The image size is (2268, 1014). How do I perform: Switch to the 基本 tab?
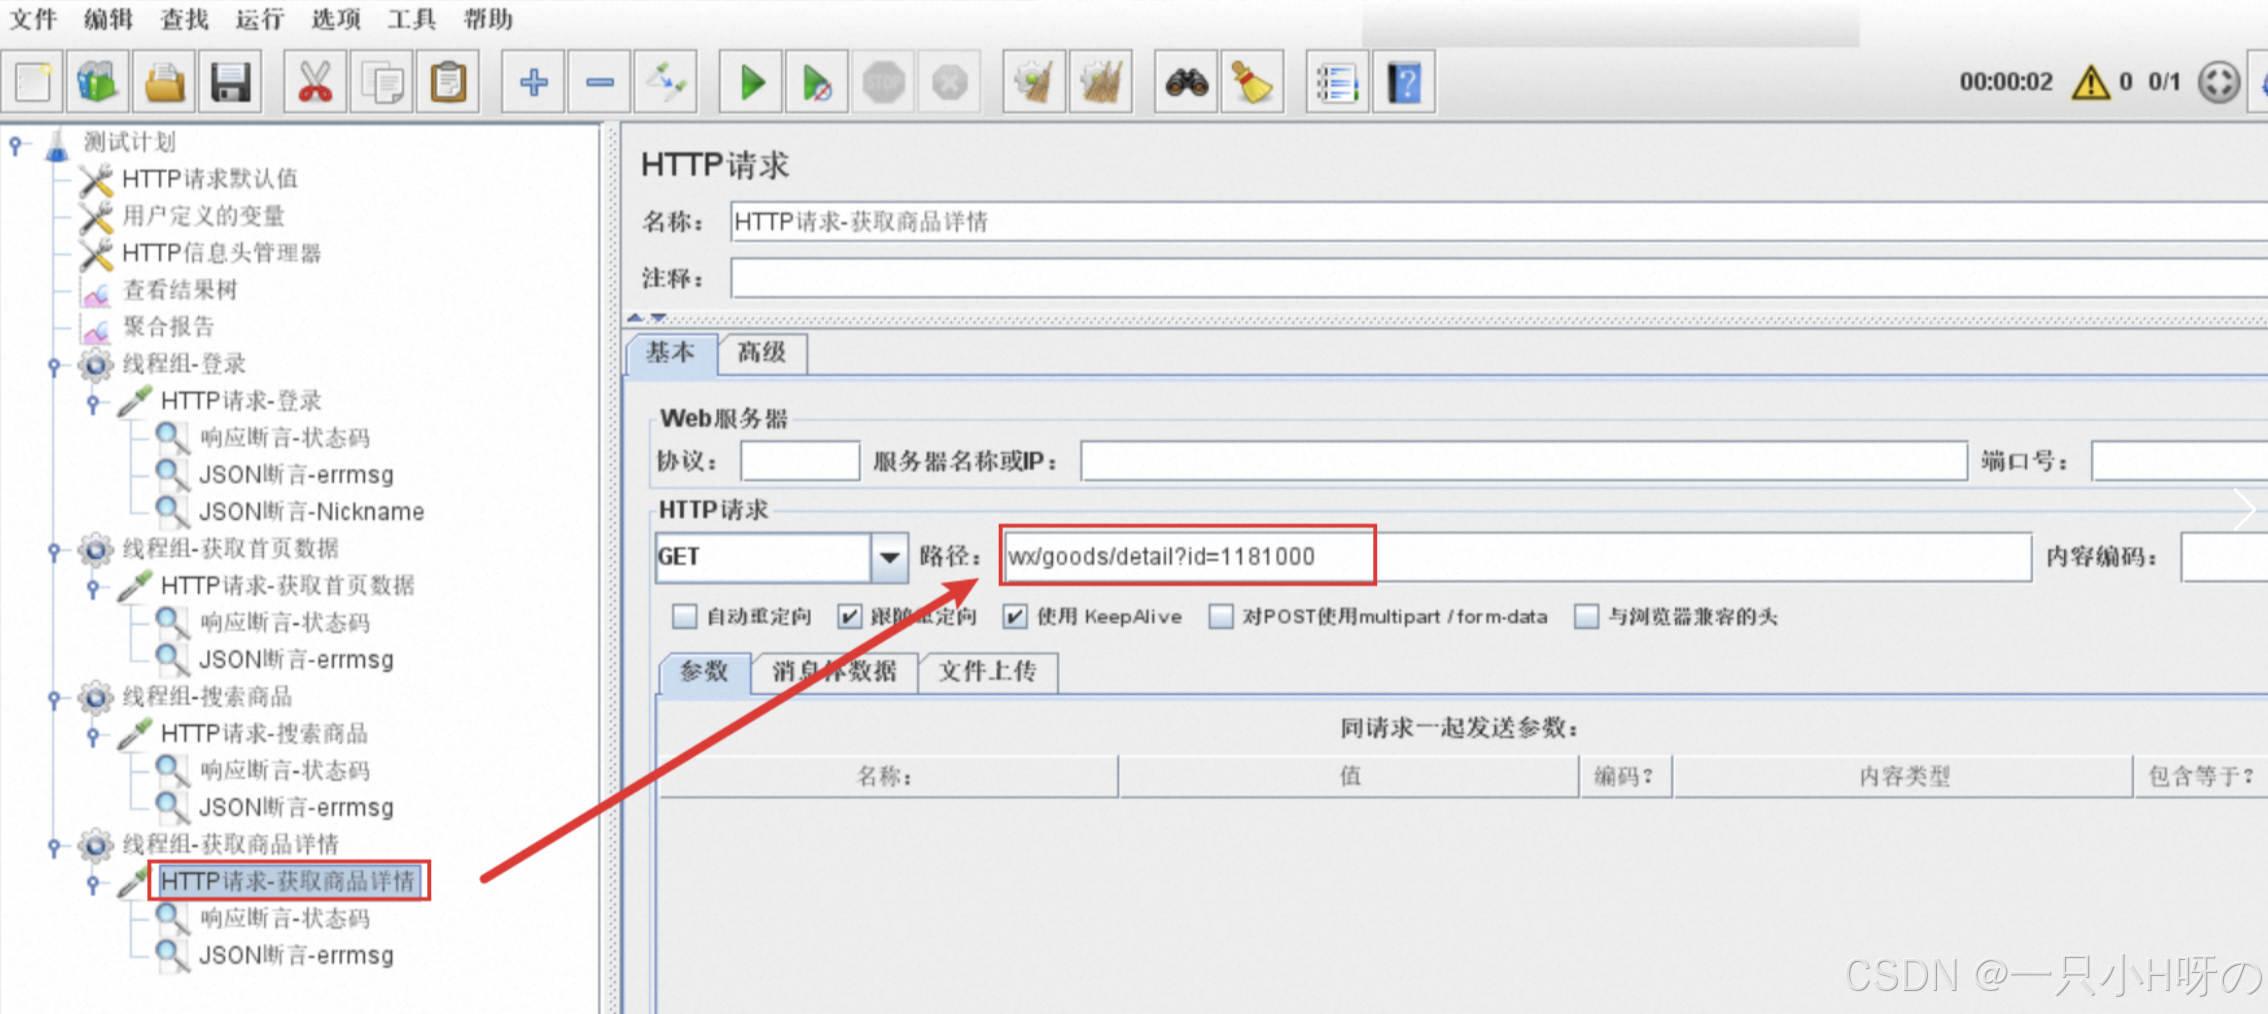pyautogui.click(x=671, y=353)
